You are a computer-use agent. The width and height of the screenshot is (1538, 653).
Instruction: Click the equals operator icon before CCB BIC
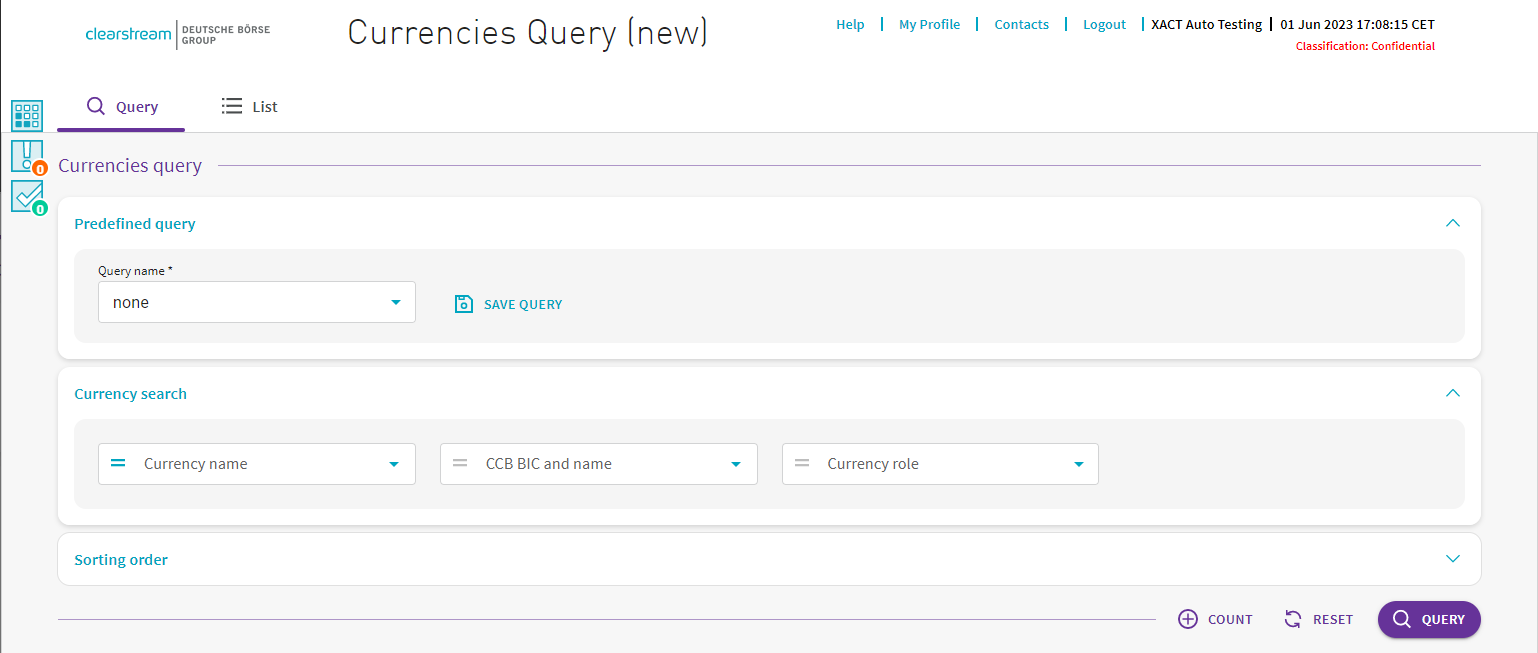tap(460, 463)
